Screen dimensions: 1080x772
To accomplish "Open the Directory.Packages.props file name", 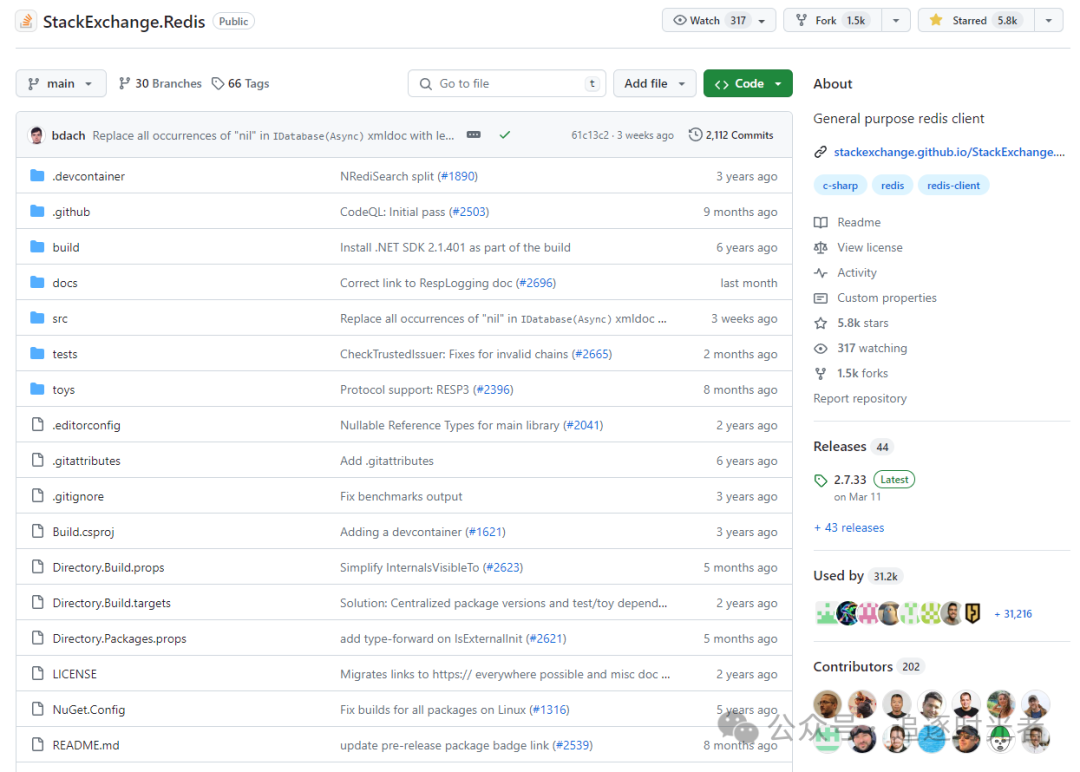I will pos(119,638).
